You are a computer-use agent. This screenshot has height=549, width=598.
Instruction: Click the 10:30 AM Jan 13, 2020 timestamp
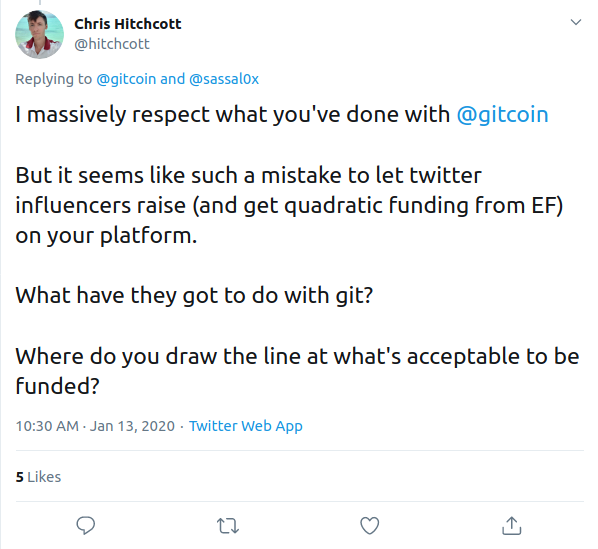coord(95,426)
